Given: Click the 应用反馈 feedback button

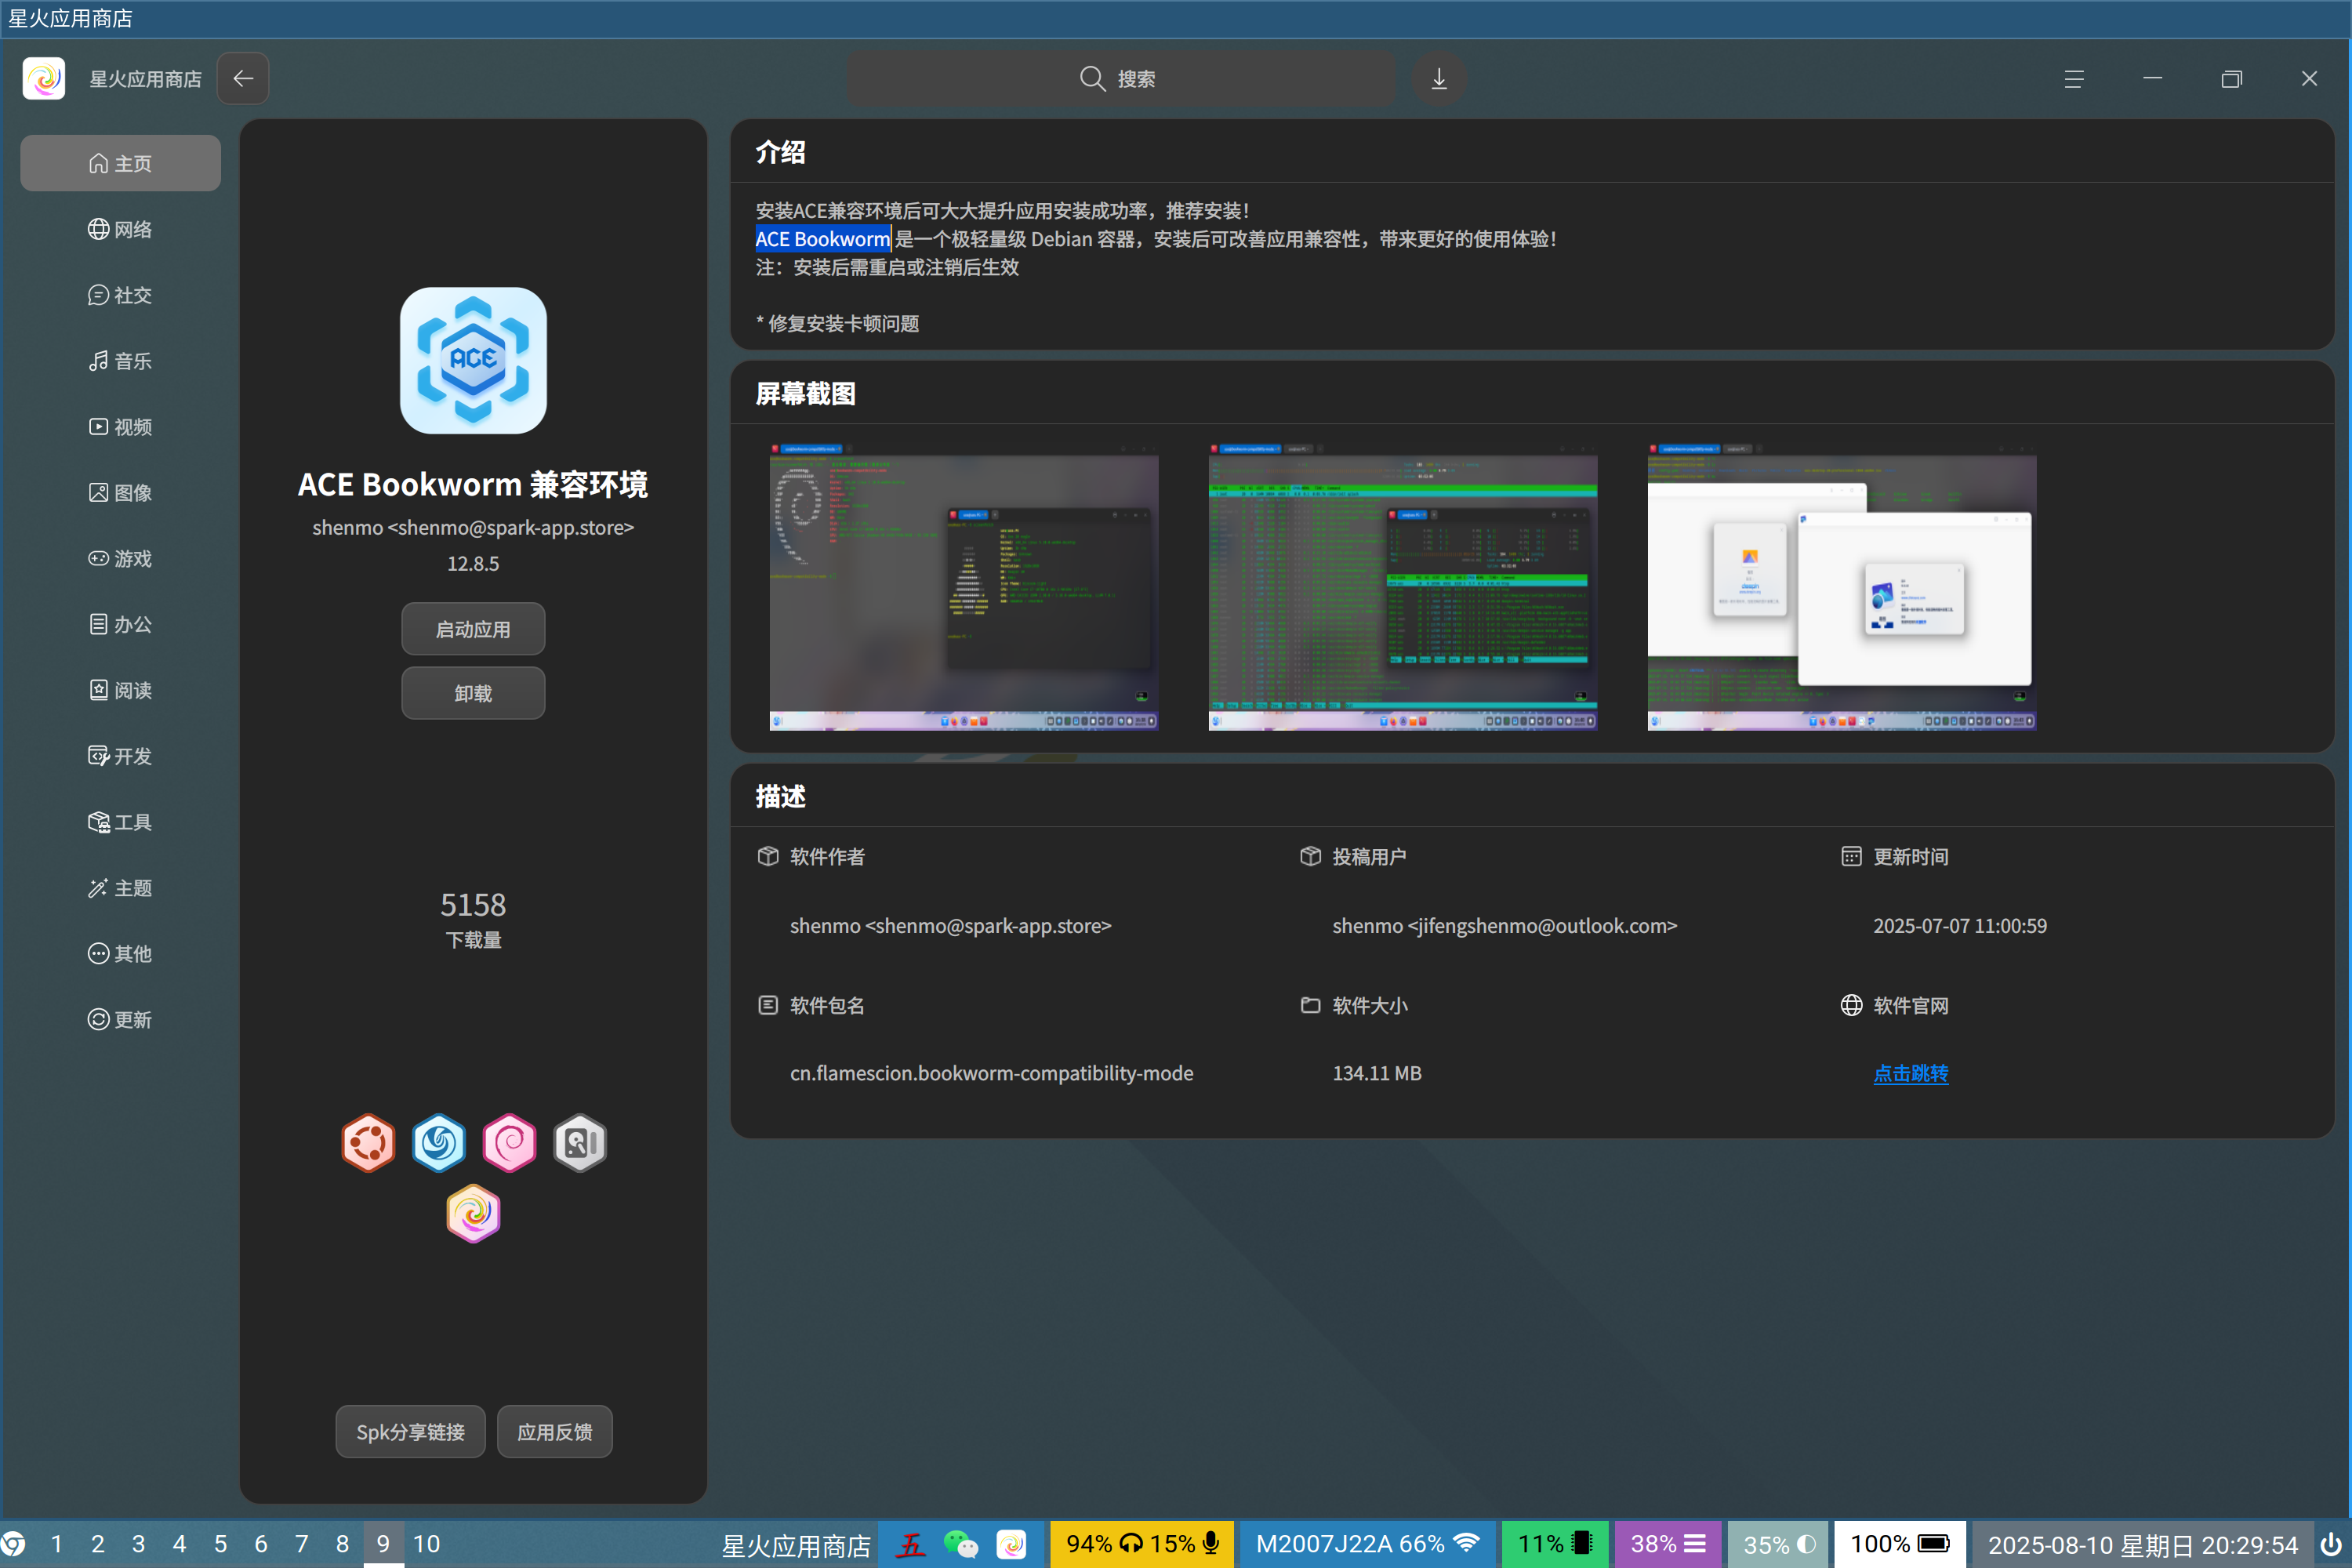Looking at the screenshot, I should [x=555, y=1431].
